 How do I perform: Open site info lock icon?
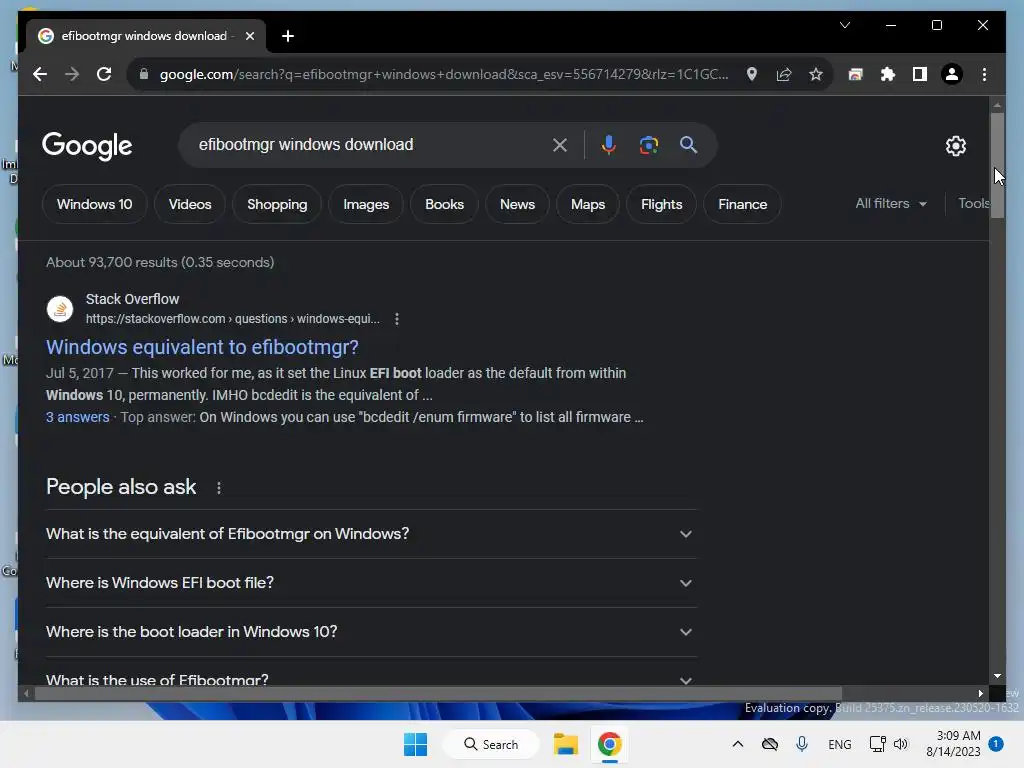(x=144, y=74)
